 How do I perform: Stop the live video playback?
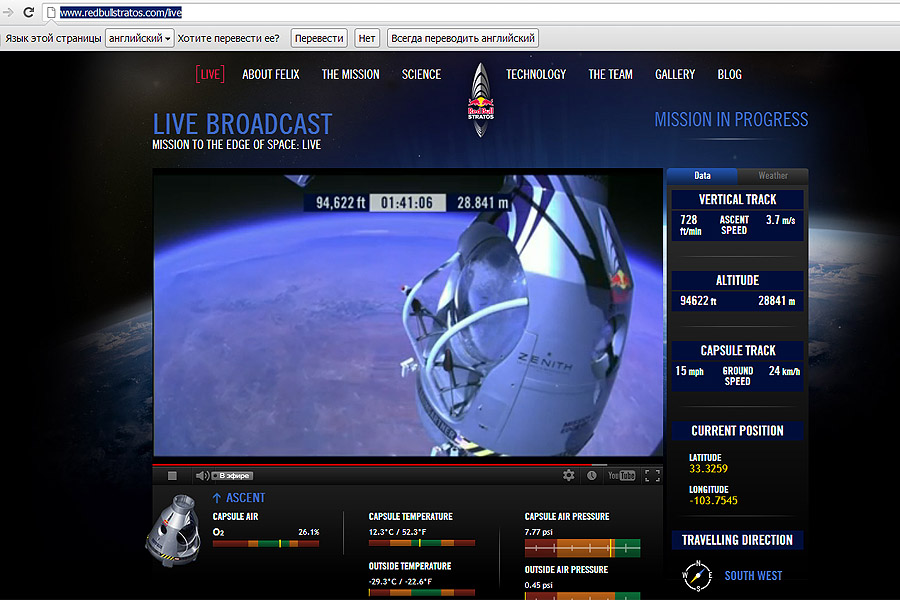[172, 475]
